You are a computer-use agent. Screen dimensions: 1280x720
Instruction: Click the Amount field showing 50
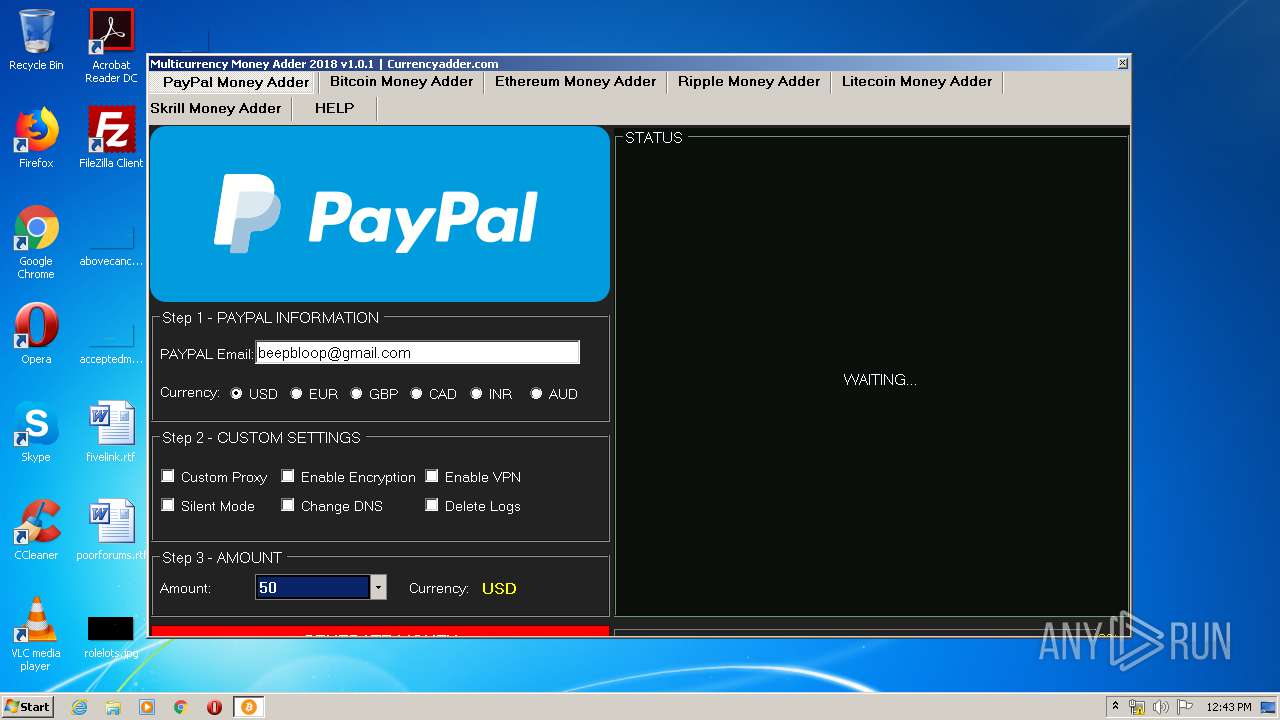313,588
